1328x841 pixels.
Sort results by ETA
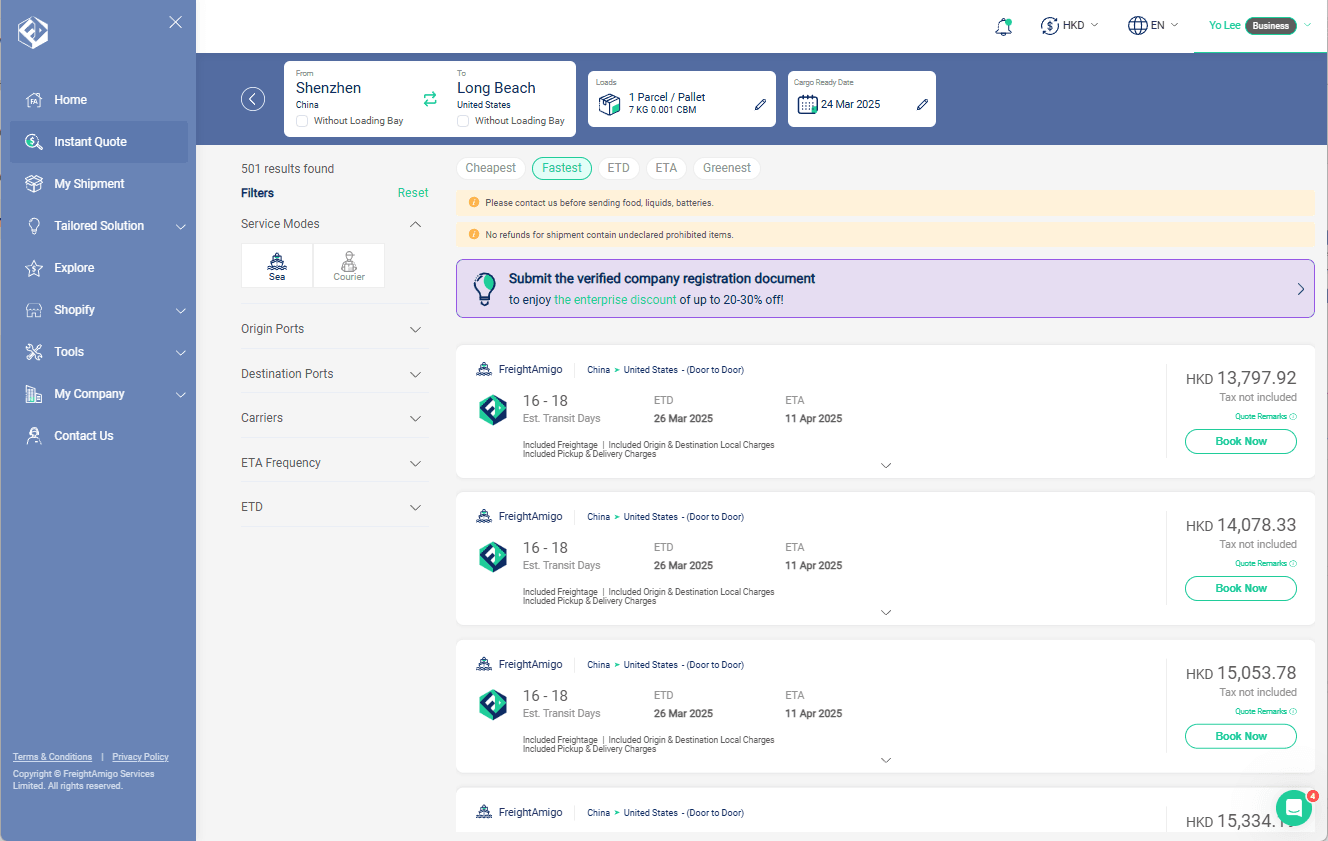pos(666,168)
